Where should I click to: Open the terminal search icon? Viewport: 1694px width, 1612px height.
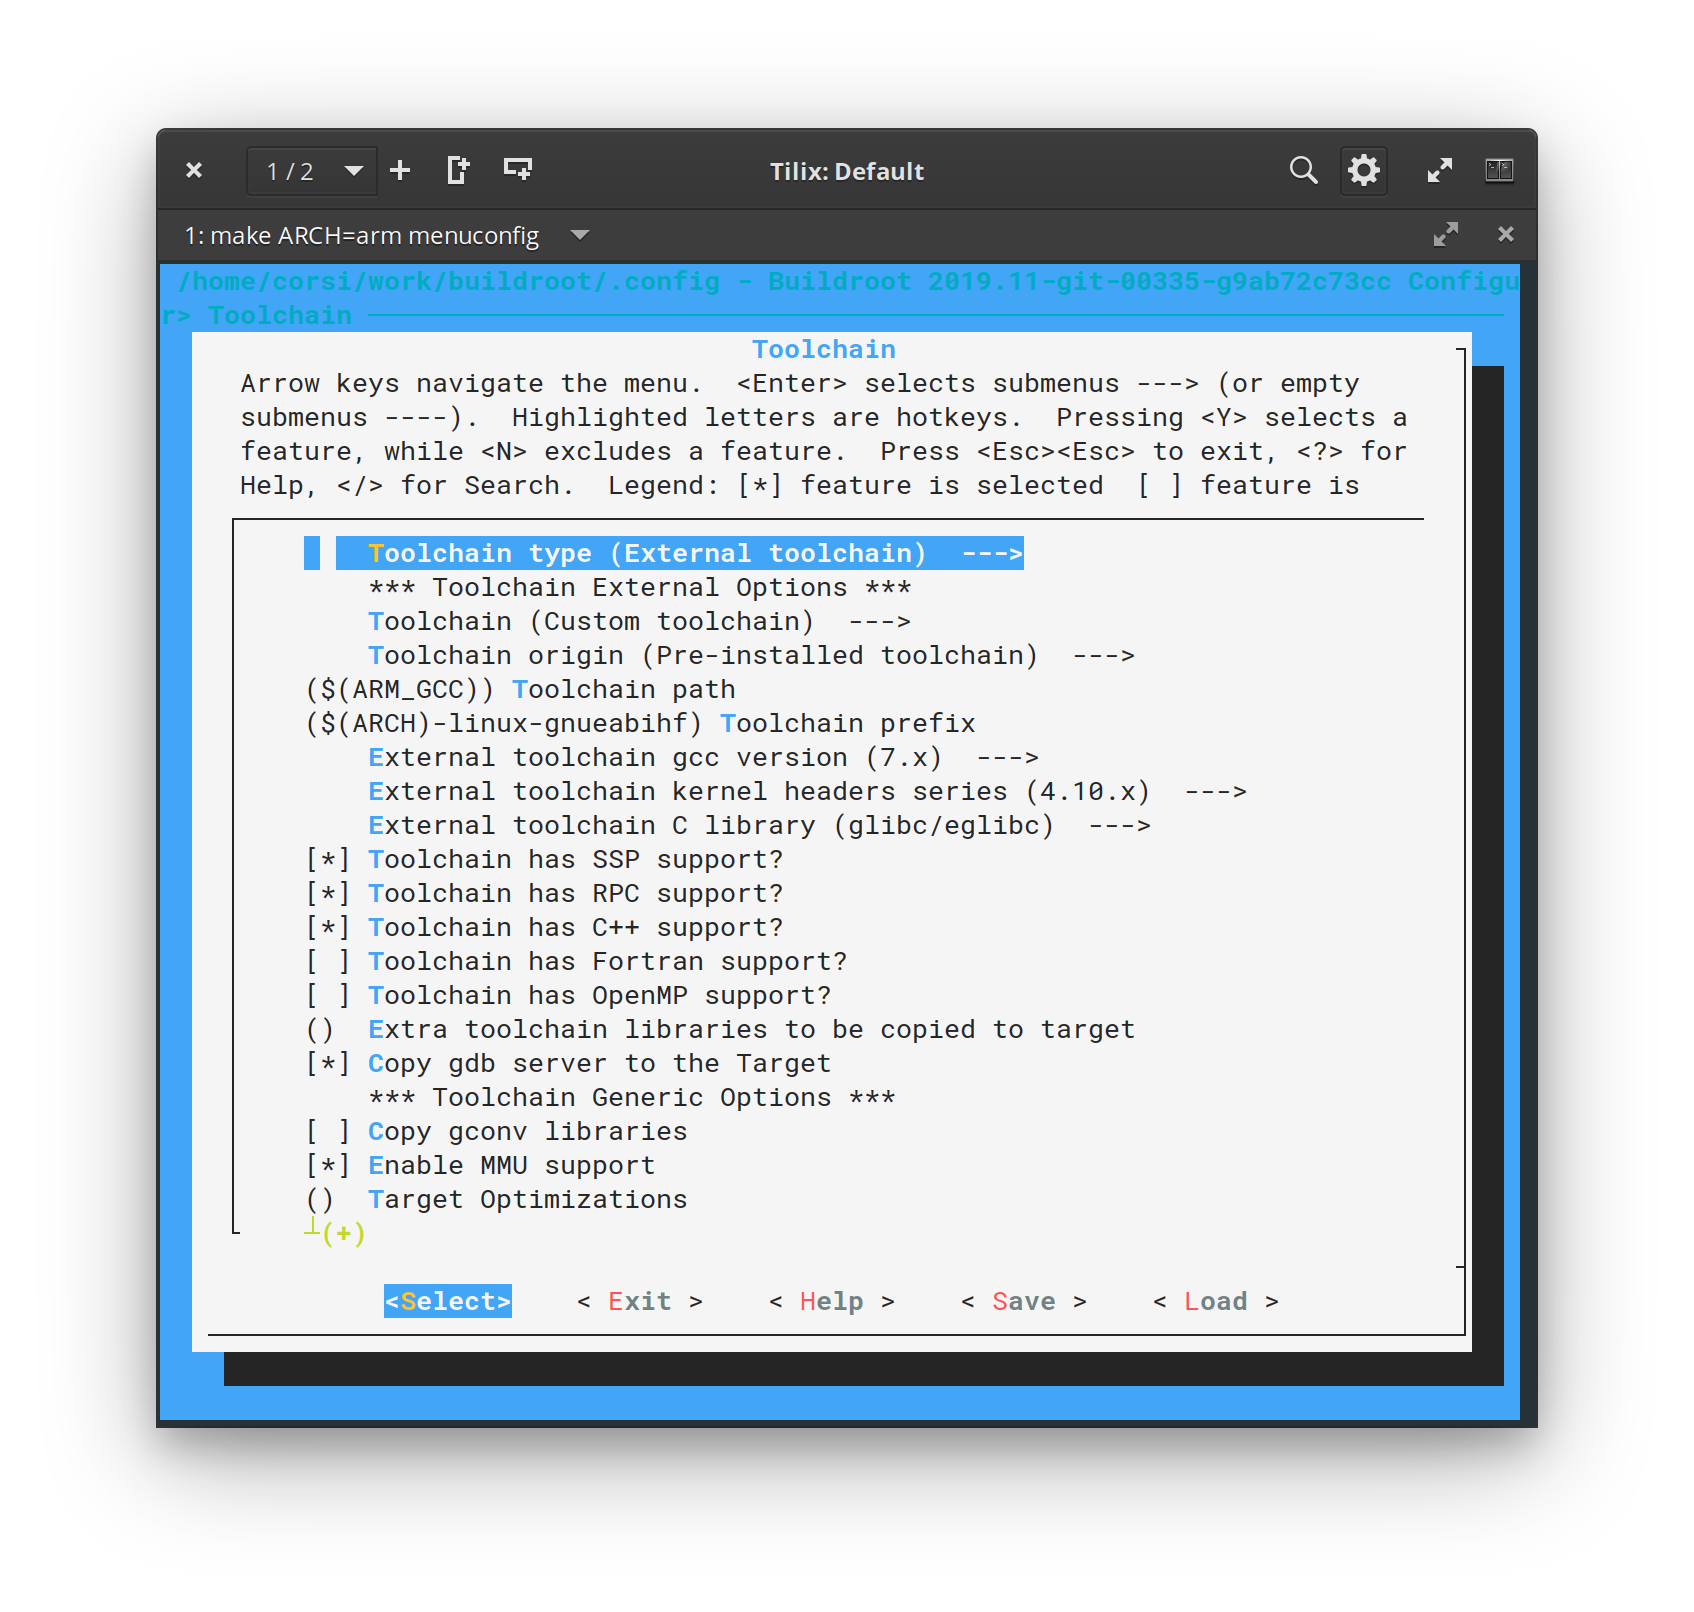1303,170
